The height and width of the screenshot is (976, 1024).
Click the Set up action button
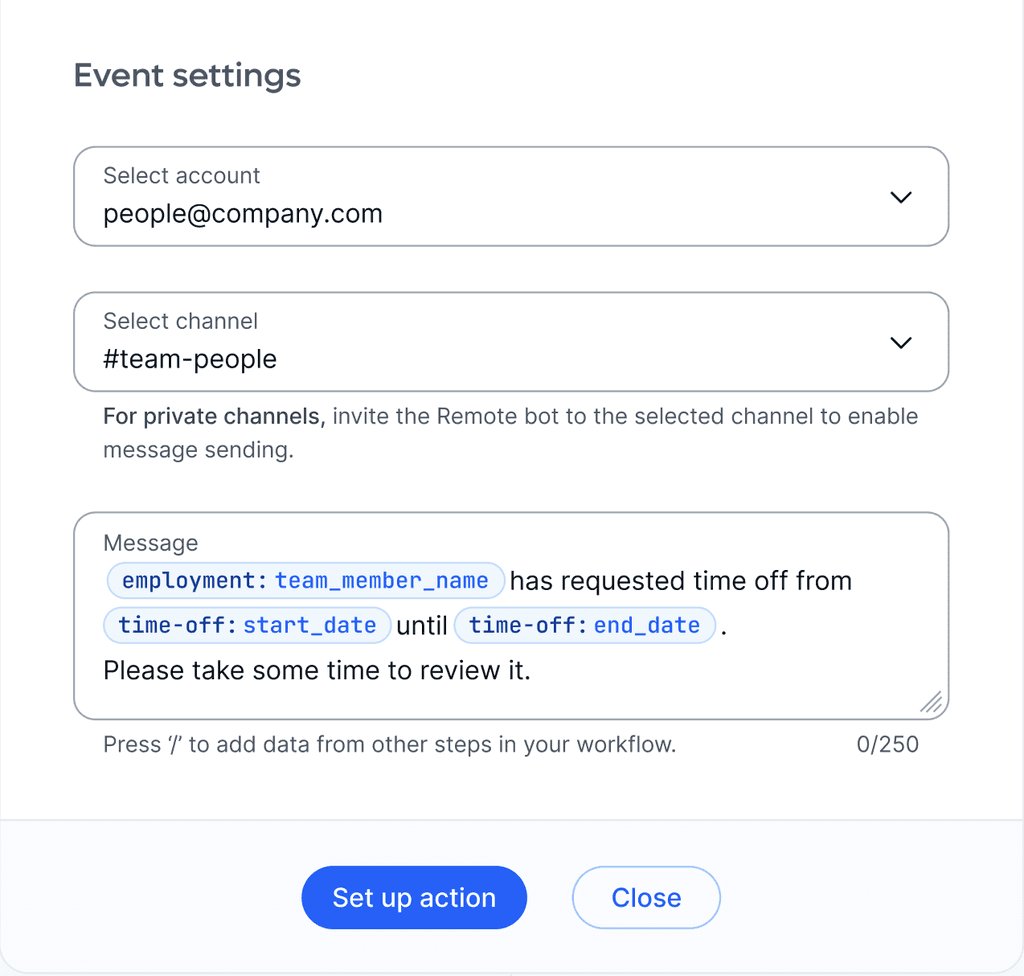[x=414, y=898]
